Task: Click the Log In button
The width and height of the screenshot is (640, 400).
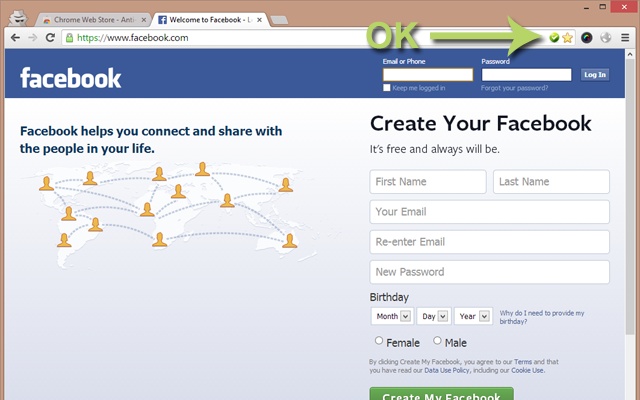Action: coord(595,75)
